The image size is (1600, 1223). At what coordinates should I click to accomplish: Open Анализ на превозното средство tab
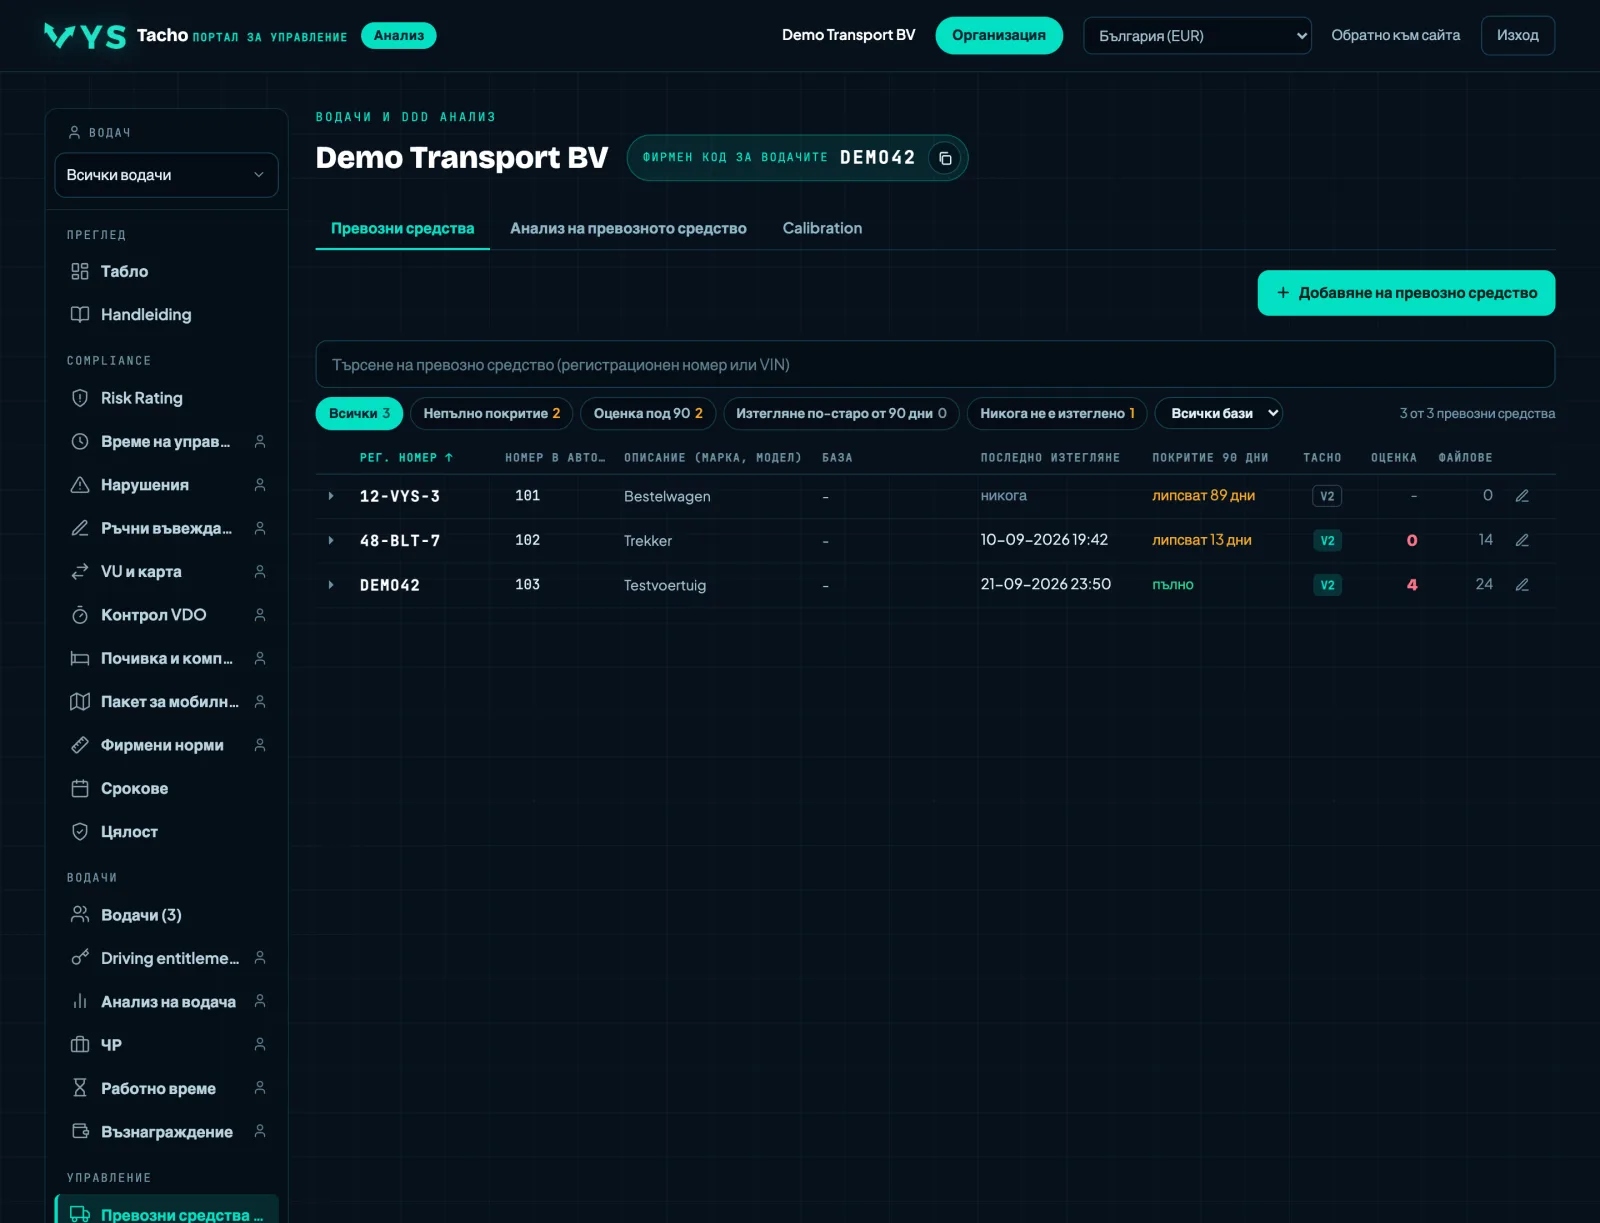click(x=628, y=228)
